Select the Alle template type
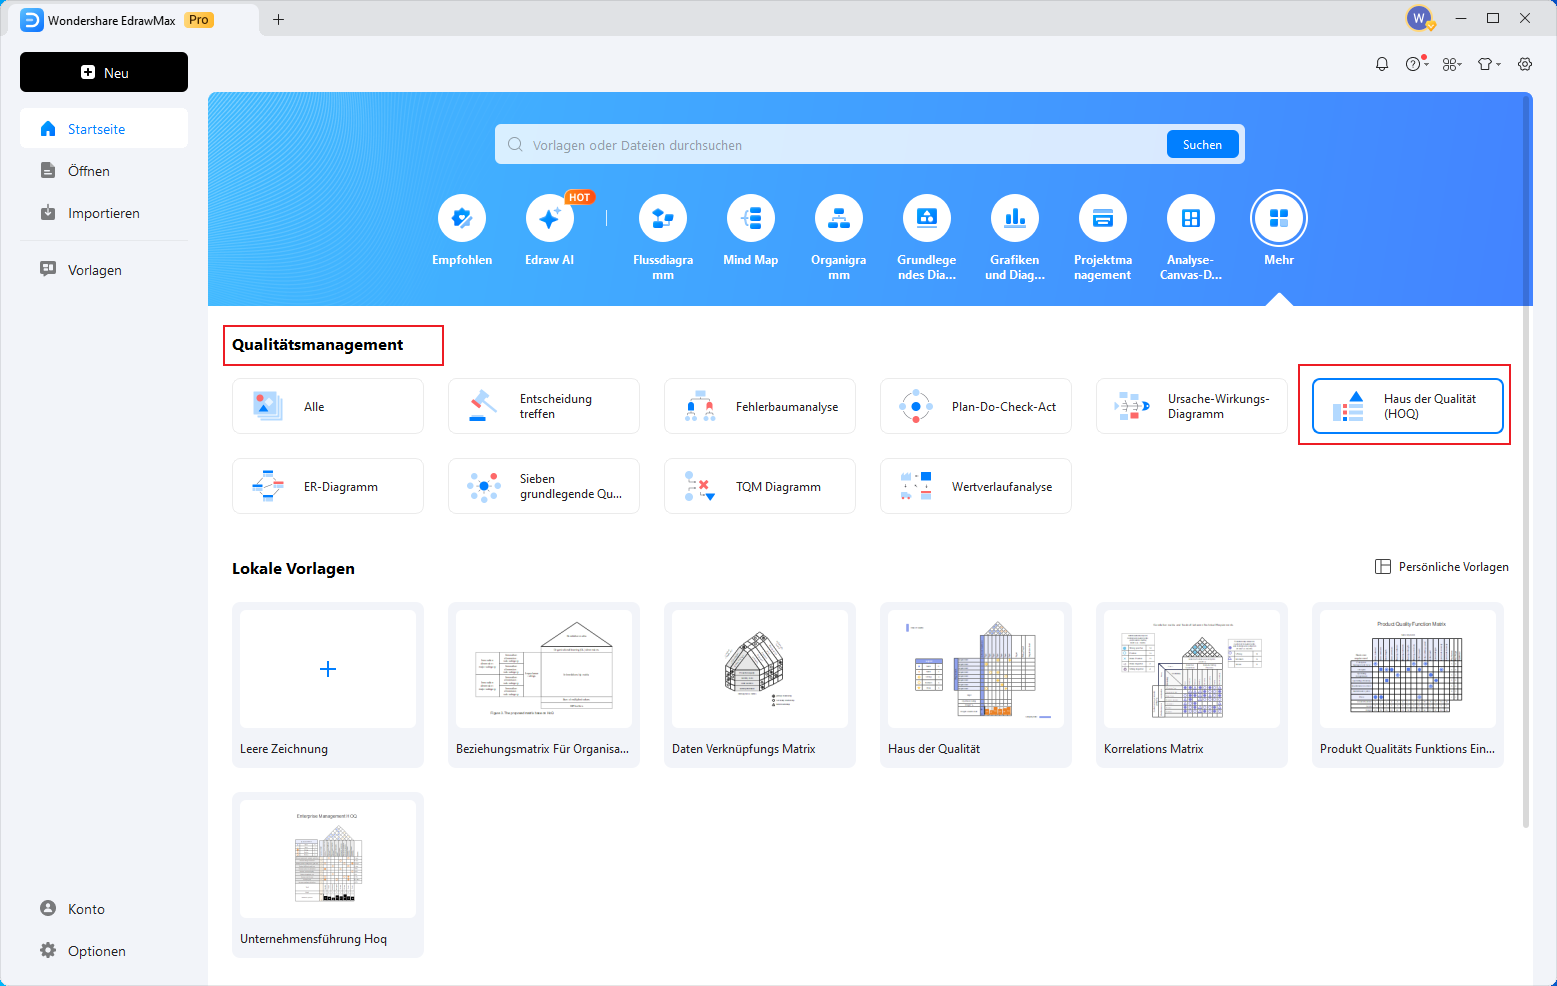This screenshot has width=1557, height=986. (x=328, y=406)
